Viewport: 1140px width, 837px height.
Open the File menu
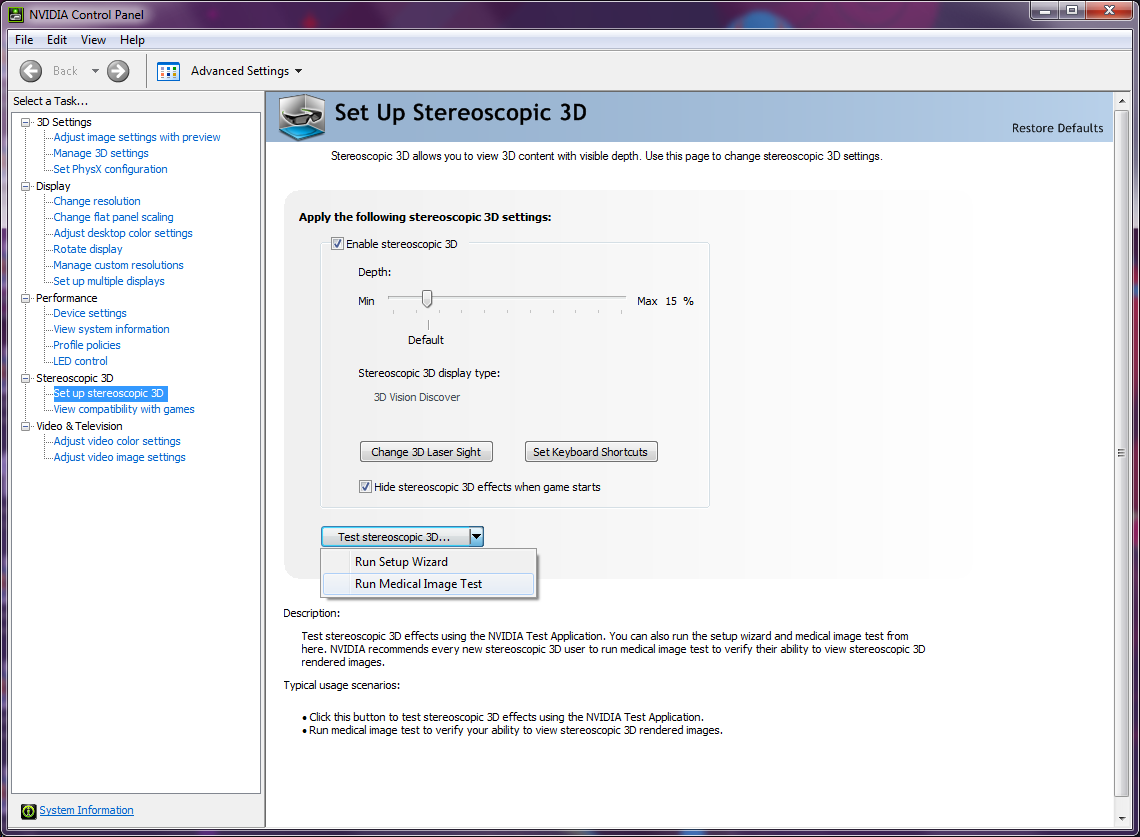[24, 40]
